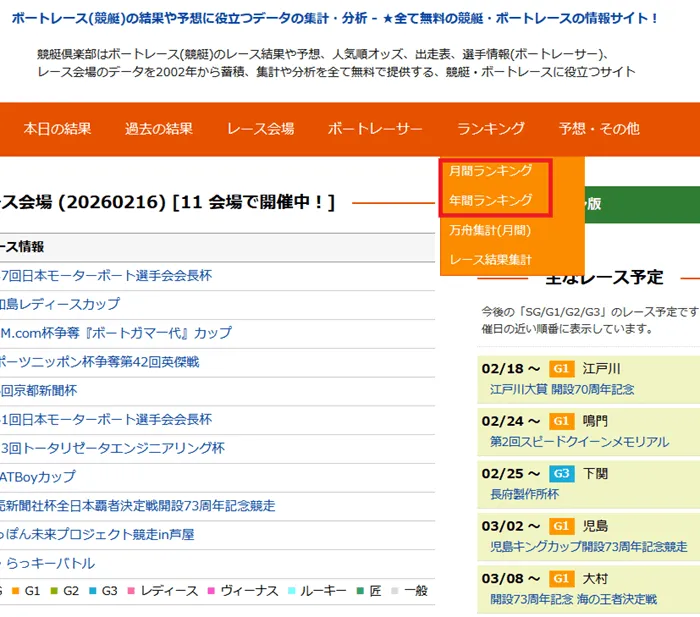Select 年間ランキング from the dropdown

[x=490, y=200]
